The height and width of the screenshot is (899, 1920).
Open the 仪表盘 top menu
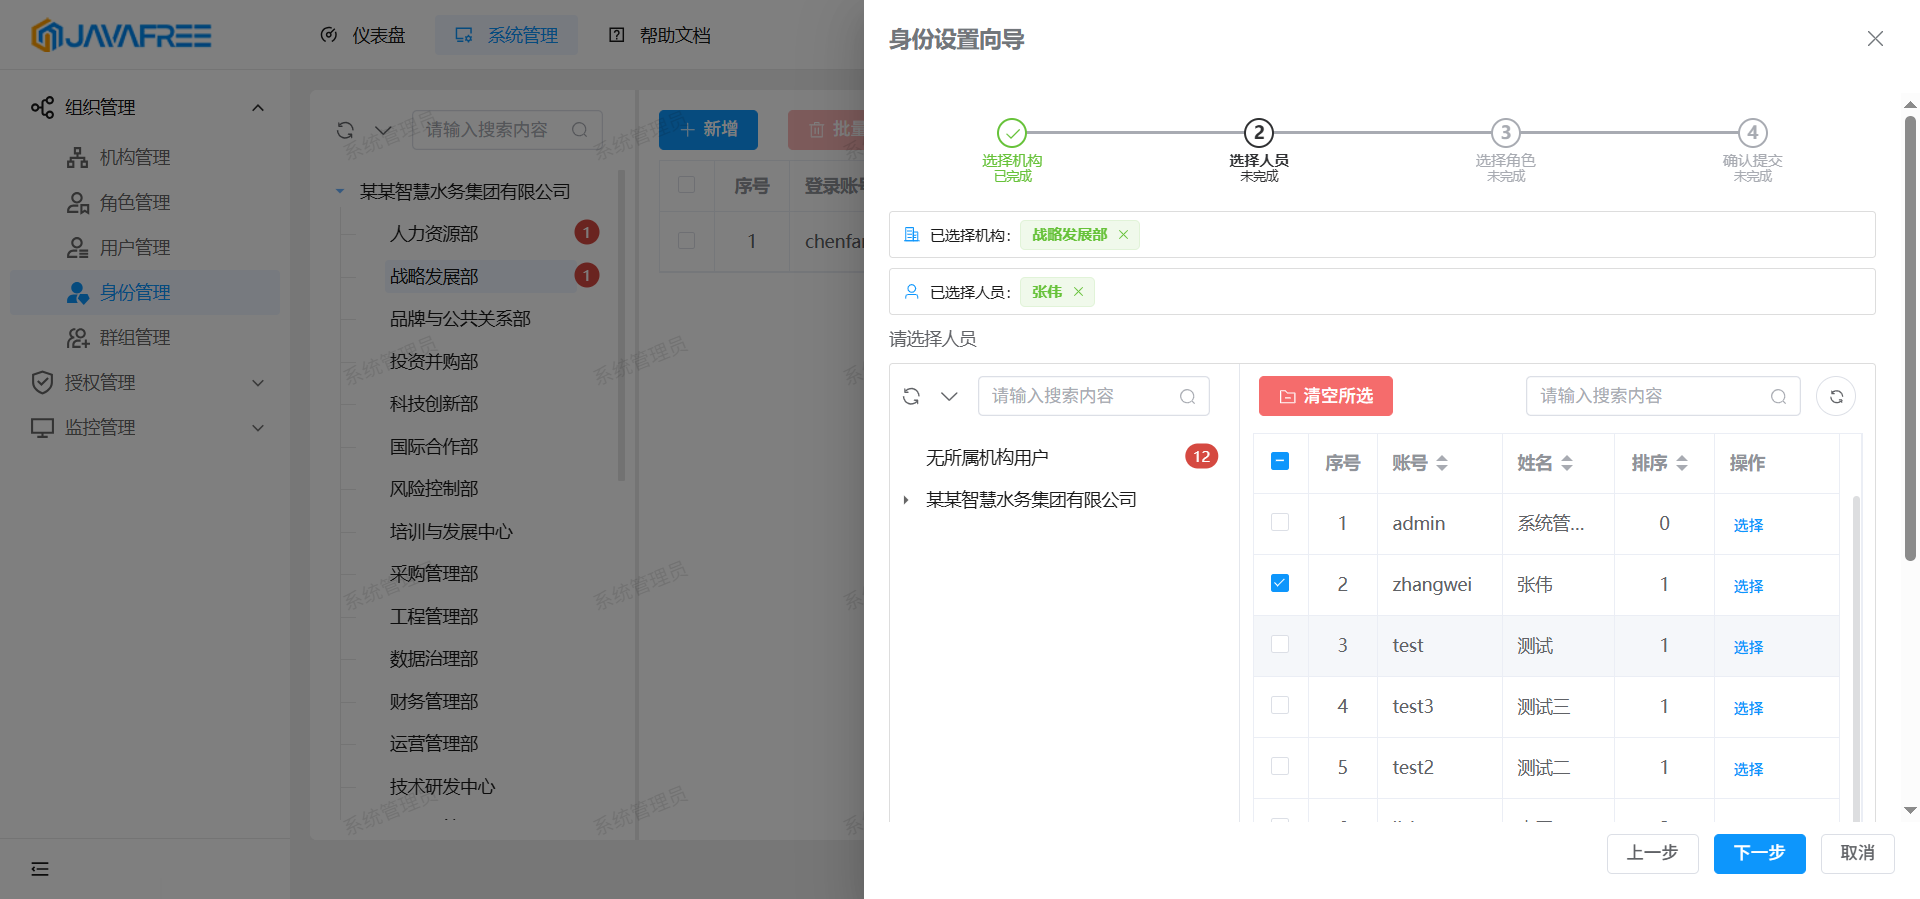pyautogui.click(x=363, y=35)
